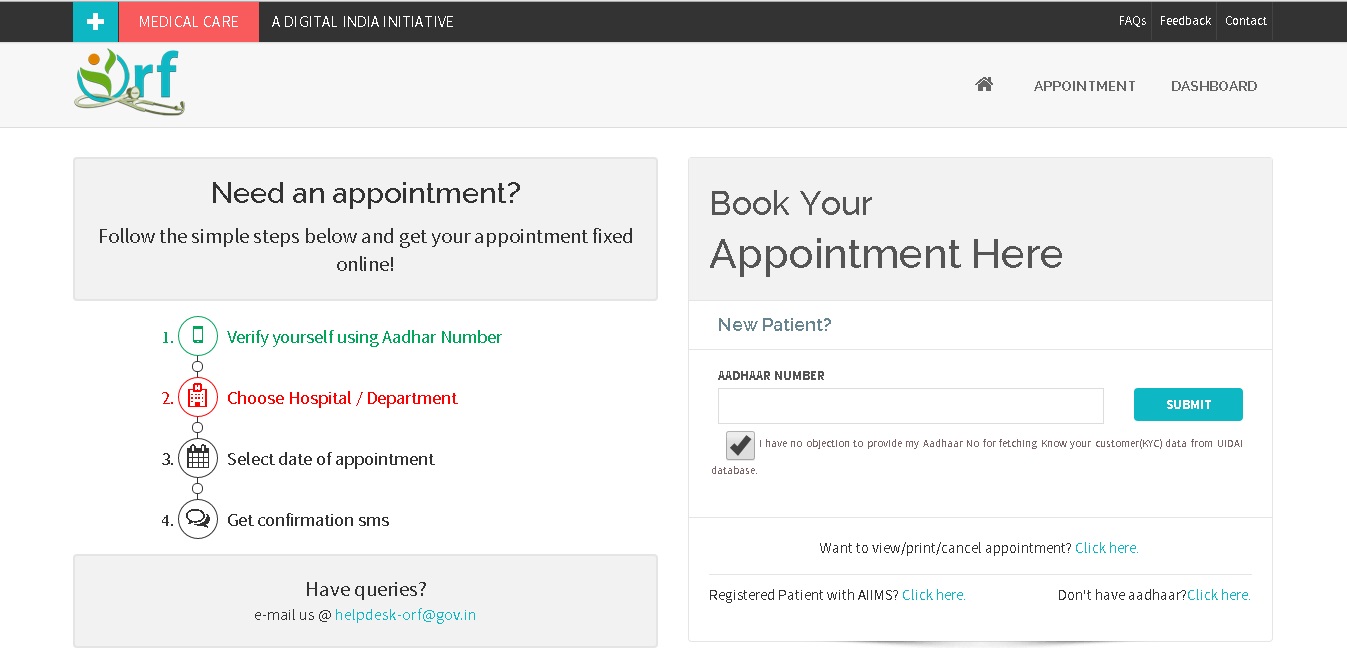The image size is (1347, 648).
Task: Click the Medical Care tab
Action: tap(188, 21)
